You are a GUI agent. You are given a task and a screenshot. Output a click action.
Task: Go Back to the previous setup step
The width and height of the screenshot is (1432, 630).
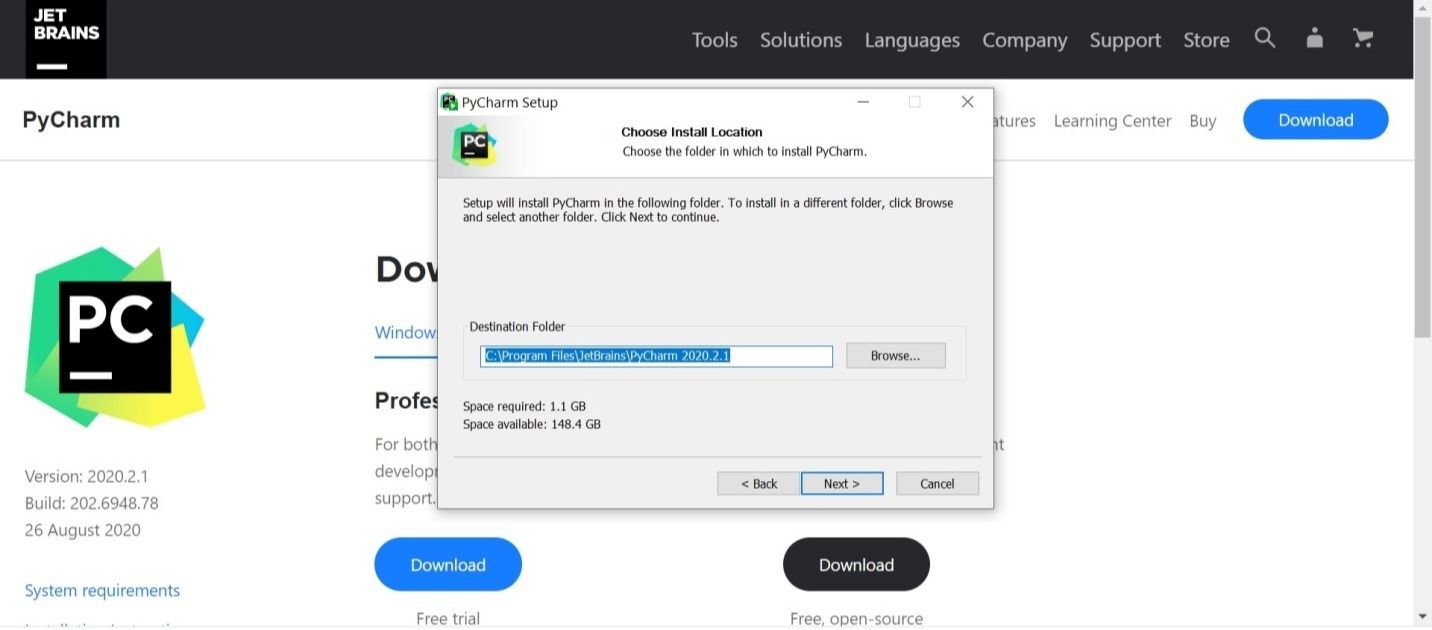pos(758,484)
